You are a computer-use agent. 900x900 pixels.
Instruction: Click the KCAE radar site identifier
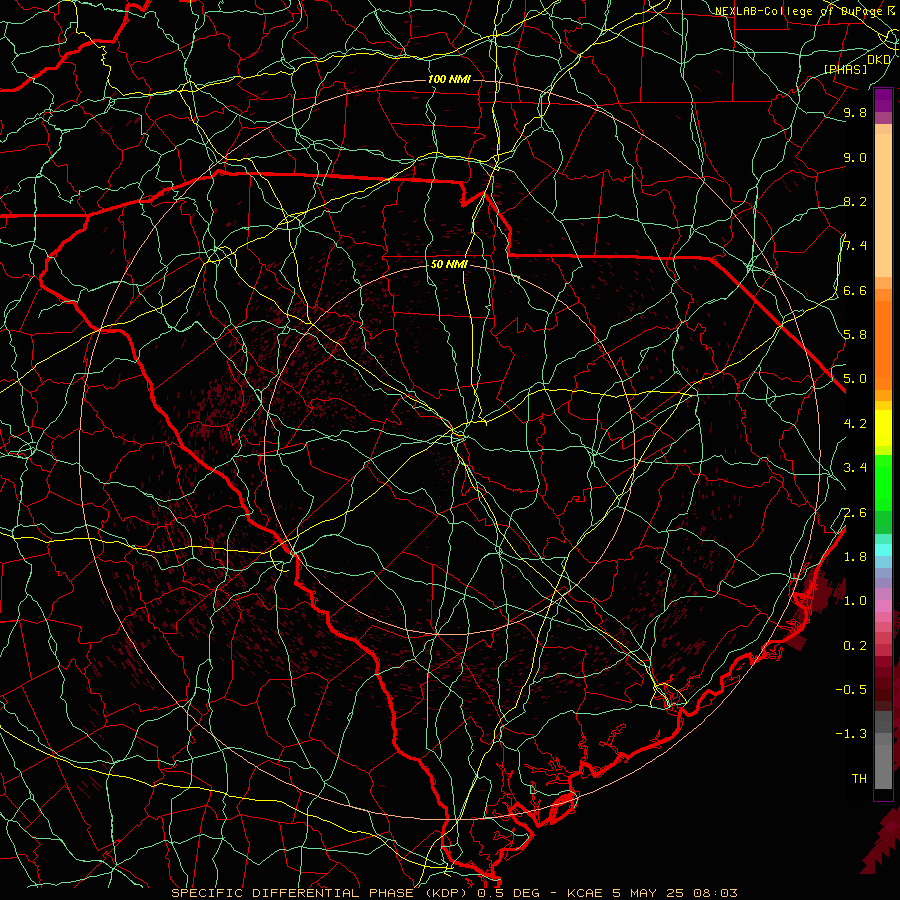pyautogui.click(x=584, y=893)
